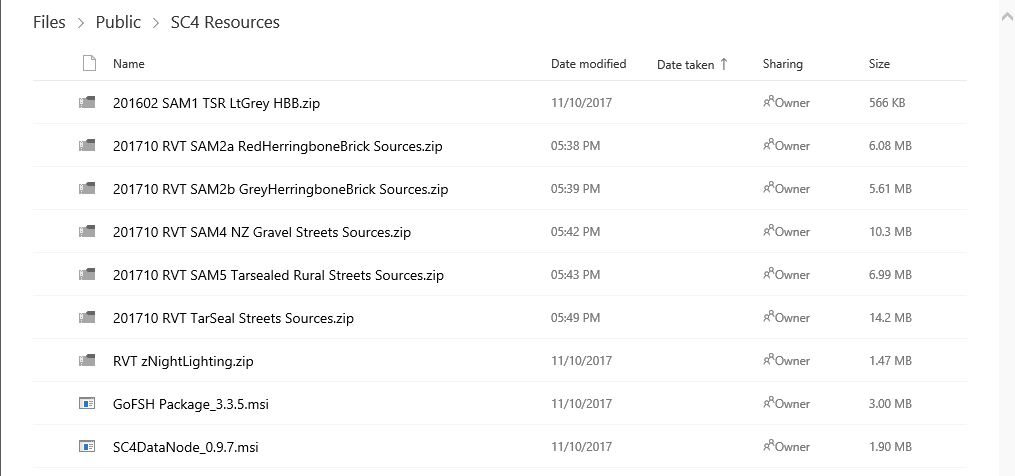Click the zip icon for SAM5 Tarsealed Rural Streets

coord(87,275)
